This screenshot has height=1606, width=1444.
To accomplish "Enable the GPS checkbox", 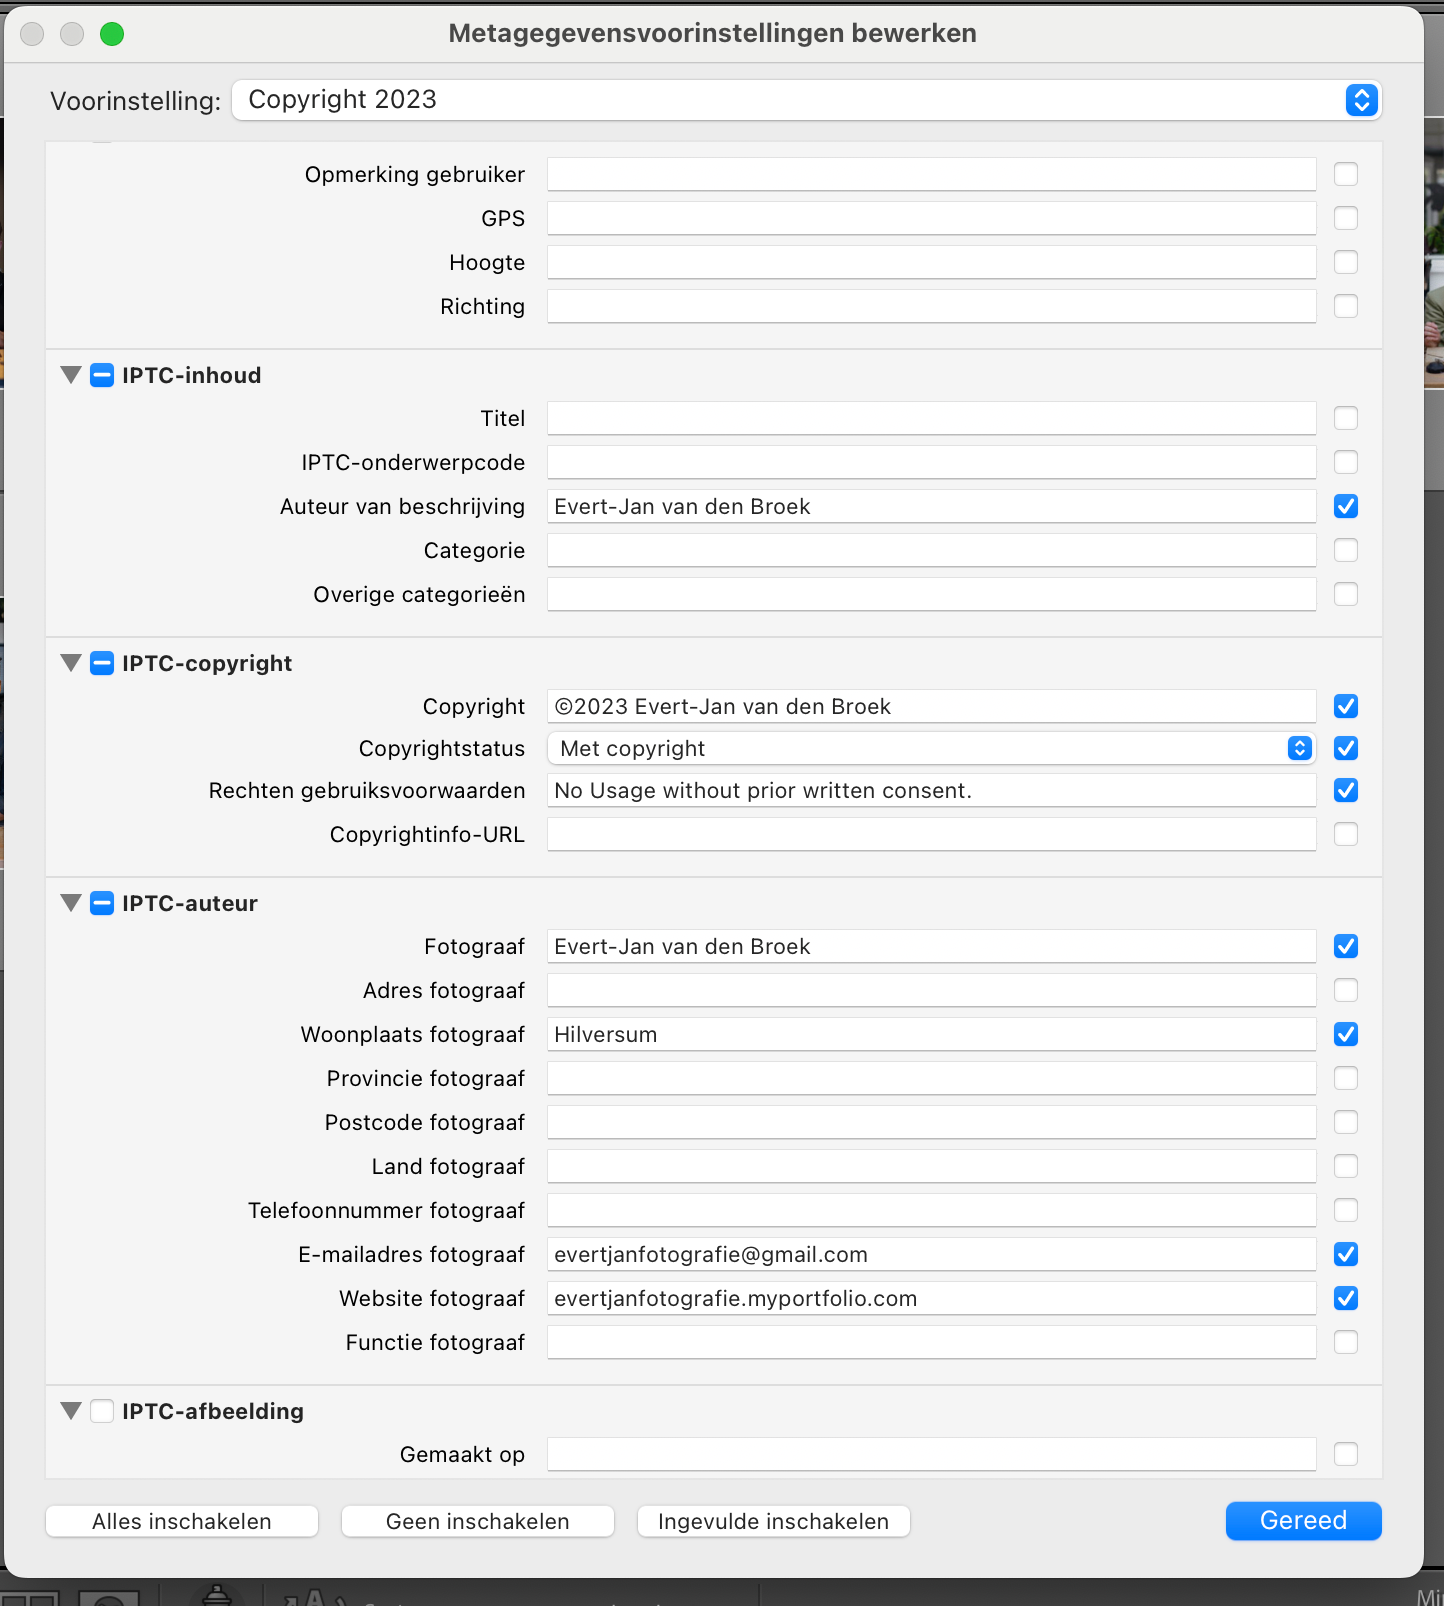I will pyautogui.click(x=1346, y=218).
